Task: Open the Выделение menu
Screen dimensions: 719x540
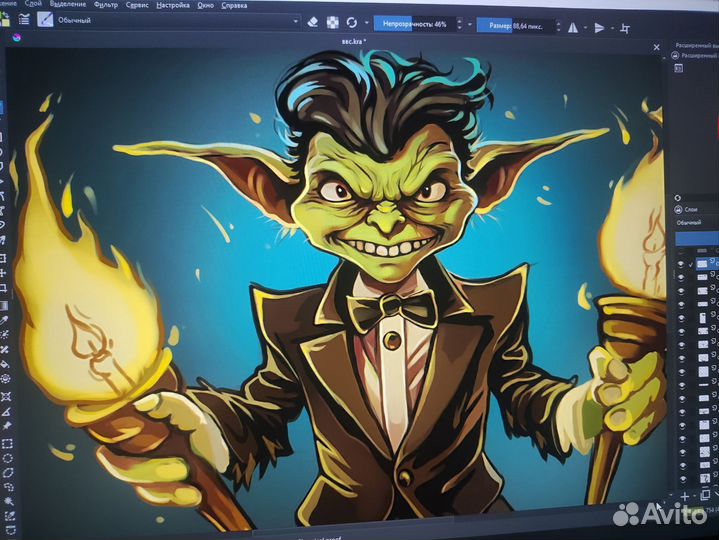Action: [67, 4]
